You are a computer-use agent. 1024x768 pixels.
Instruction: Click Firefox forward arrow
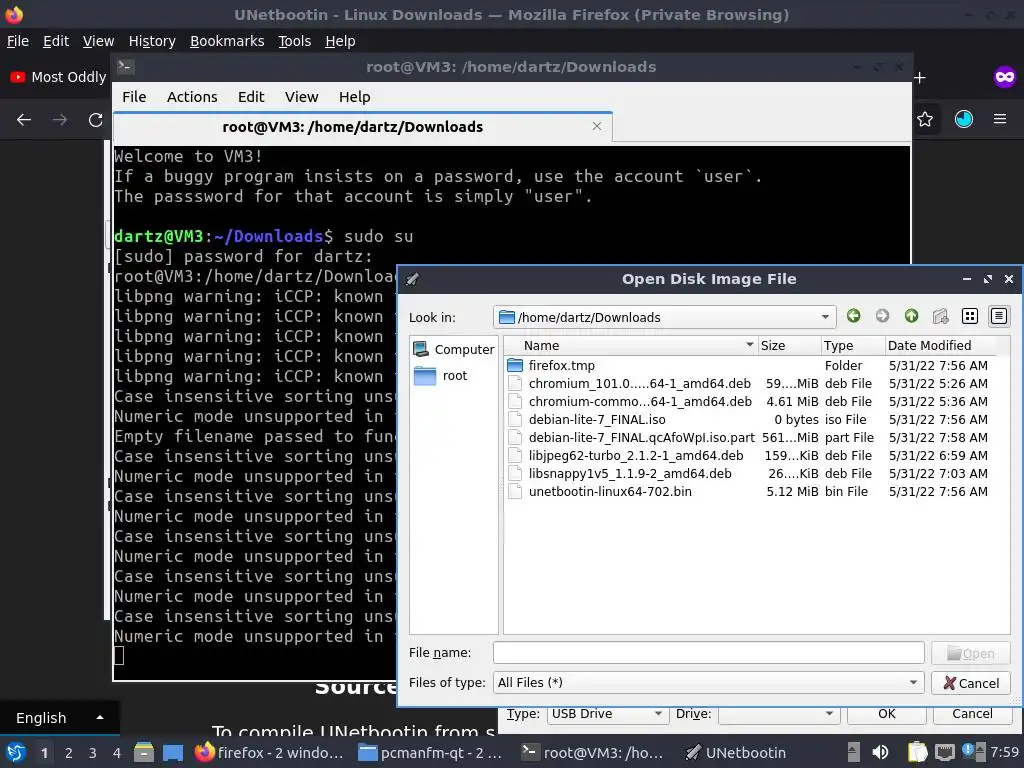tap(59, 120)
